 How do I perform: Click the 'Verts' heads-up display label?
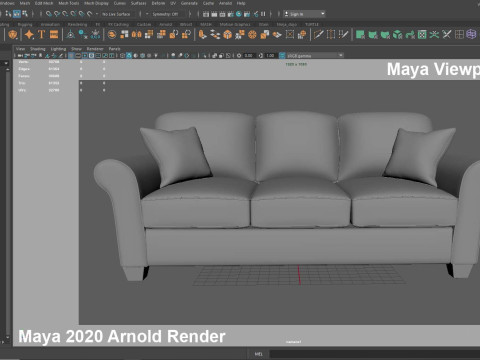coord(23,62)
